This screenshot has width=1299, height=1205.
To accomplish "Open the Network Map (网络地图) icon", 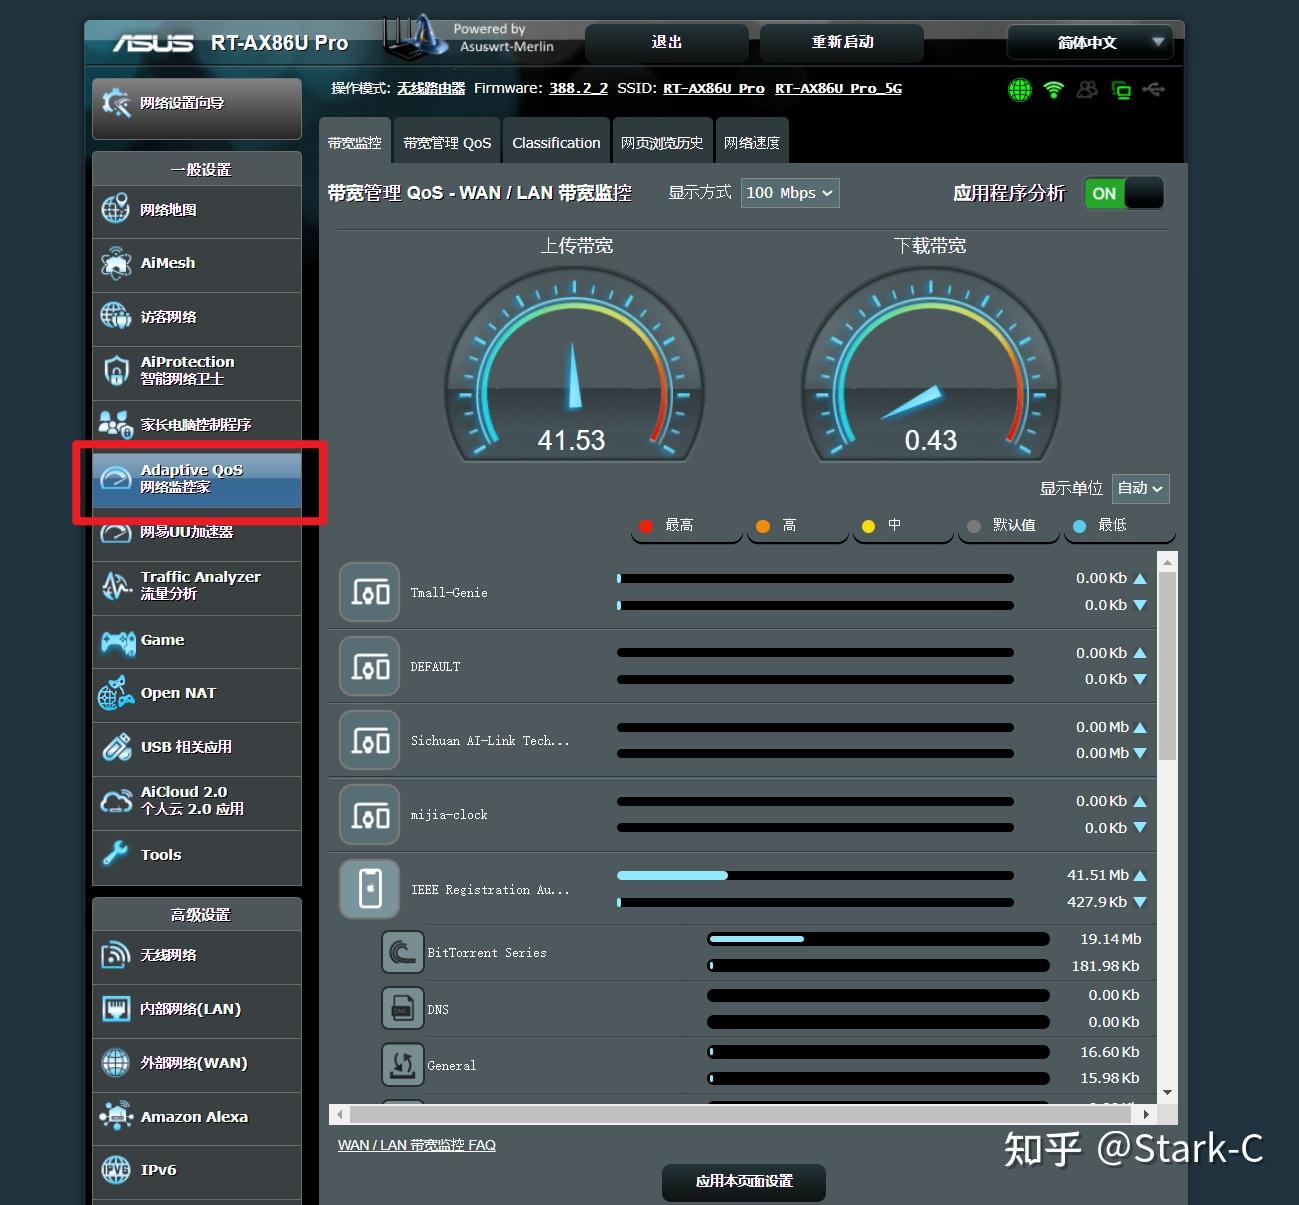I will 116,209.
